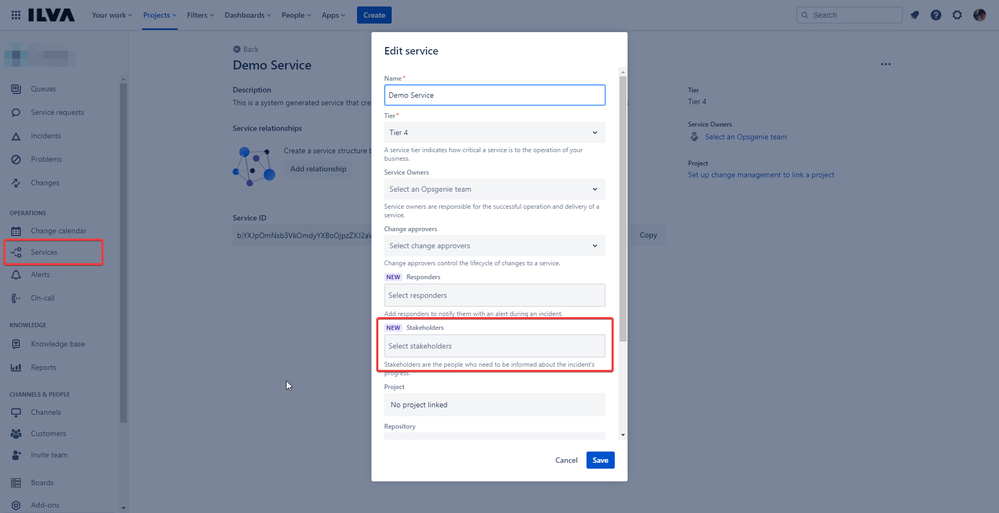Open Change calendar in the sidebar
The width and height of the screenshot is (999, 513).
coord(61,231)
